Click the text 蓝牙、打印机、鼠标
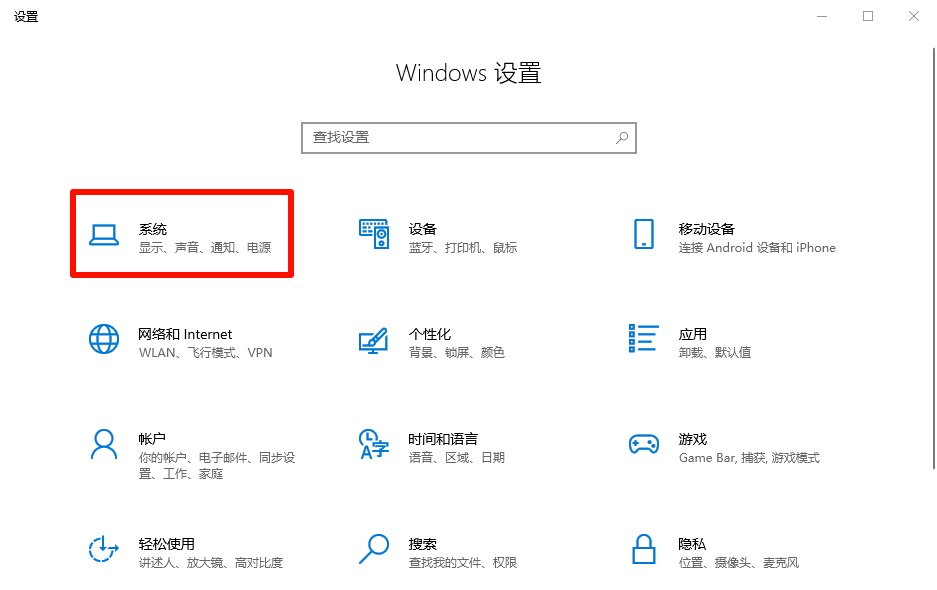This screenshot has height=590, width=937. [463, 247]
